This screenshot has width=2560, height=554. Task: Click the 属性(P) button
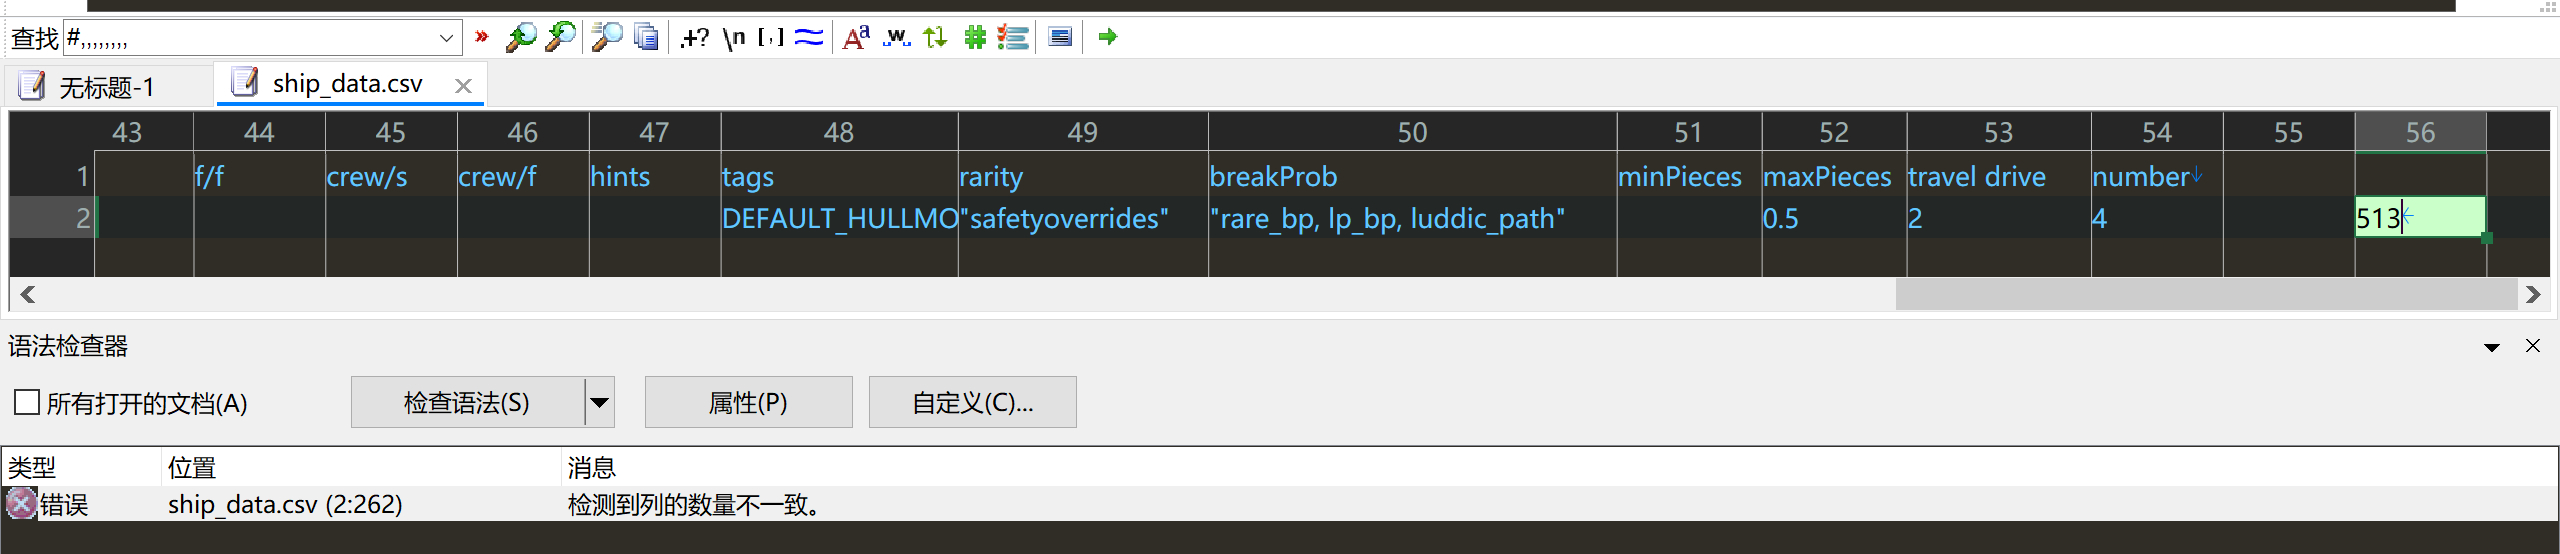tap(748, 403)
